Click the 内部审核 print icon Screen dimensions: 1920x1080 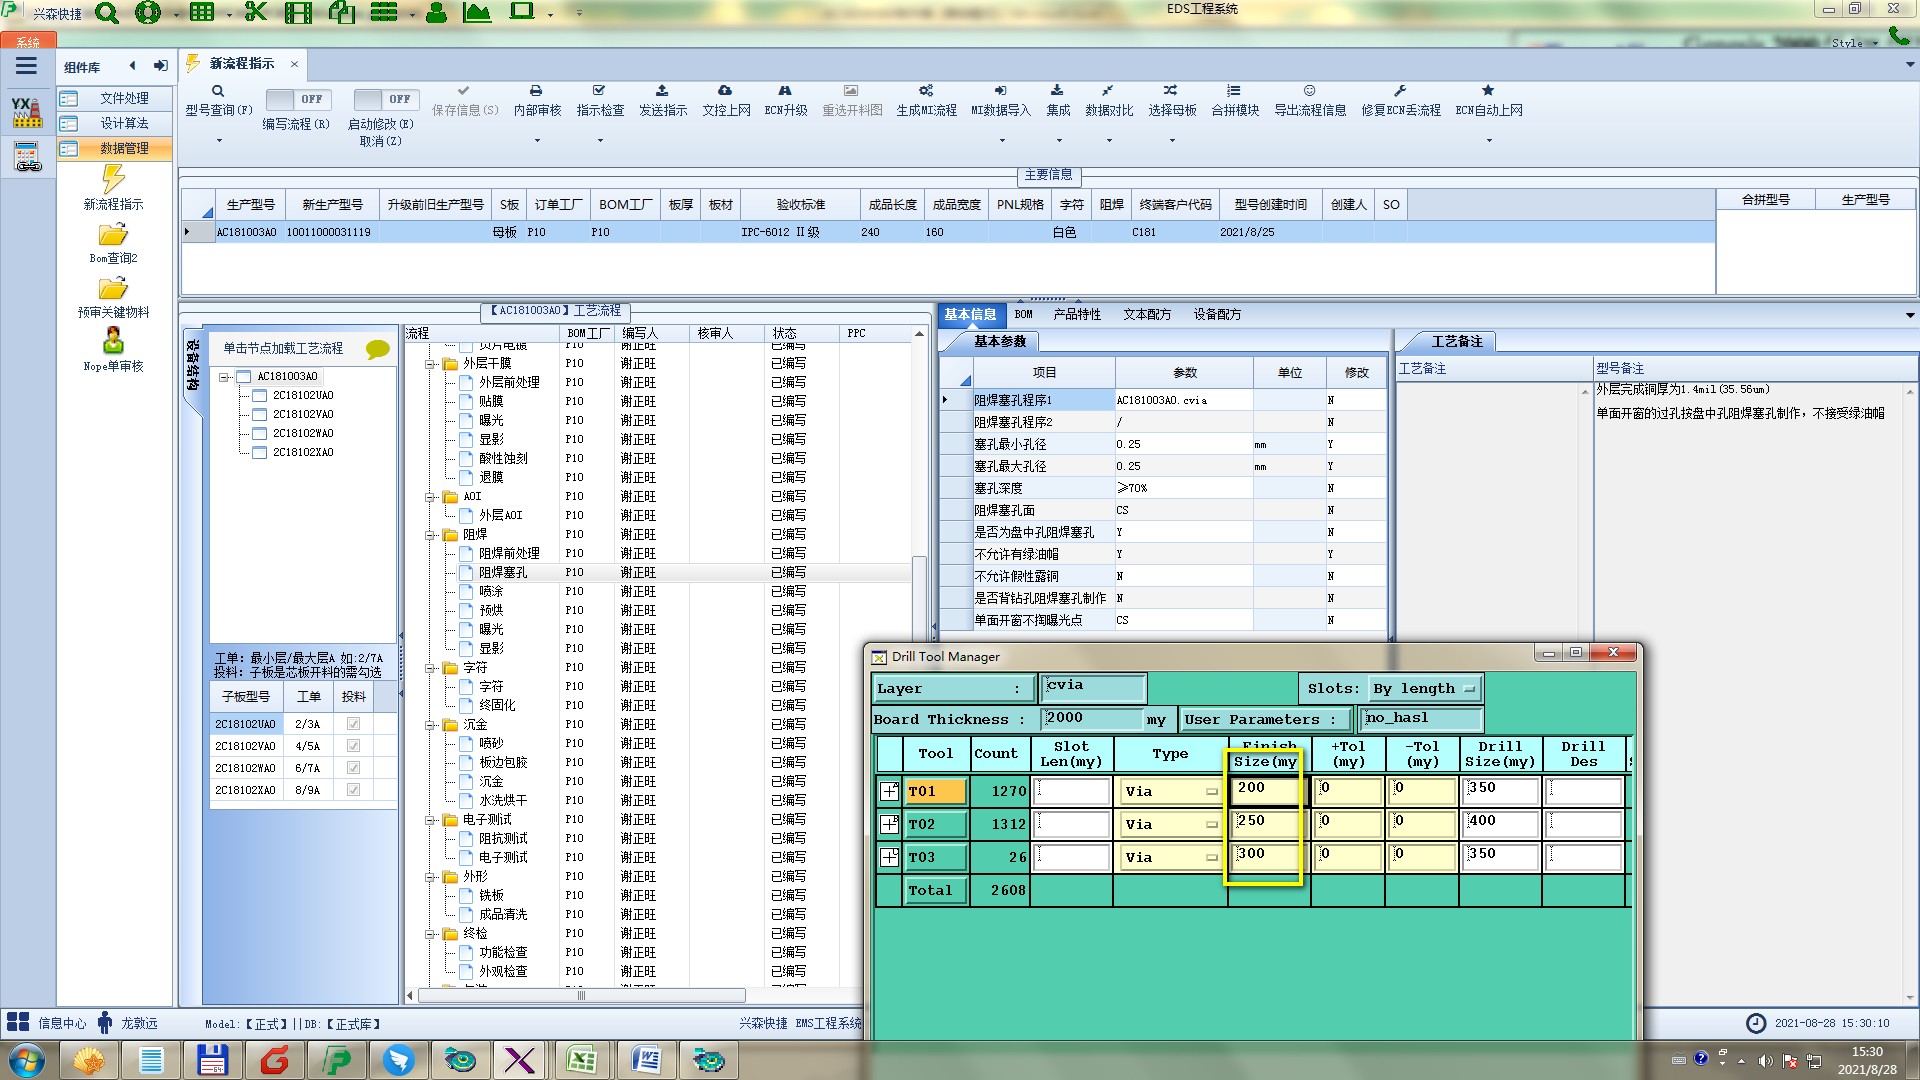coord(536,91)
